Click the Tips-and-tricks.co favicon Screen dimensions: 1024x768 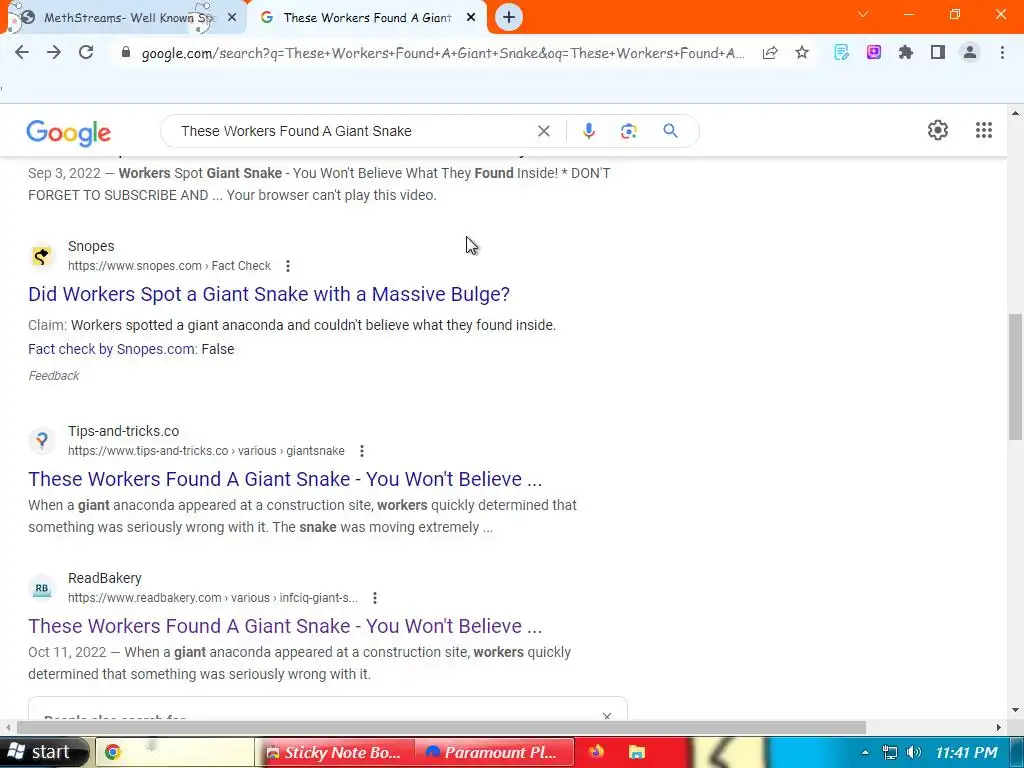(42, 441)
